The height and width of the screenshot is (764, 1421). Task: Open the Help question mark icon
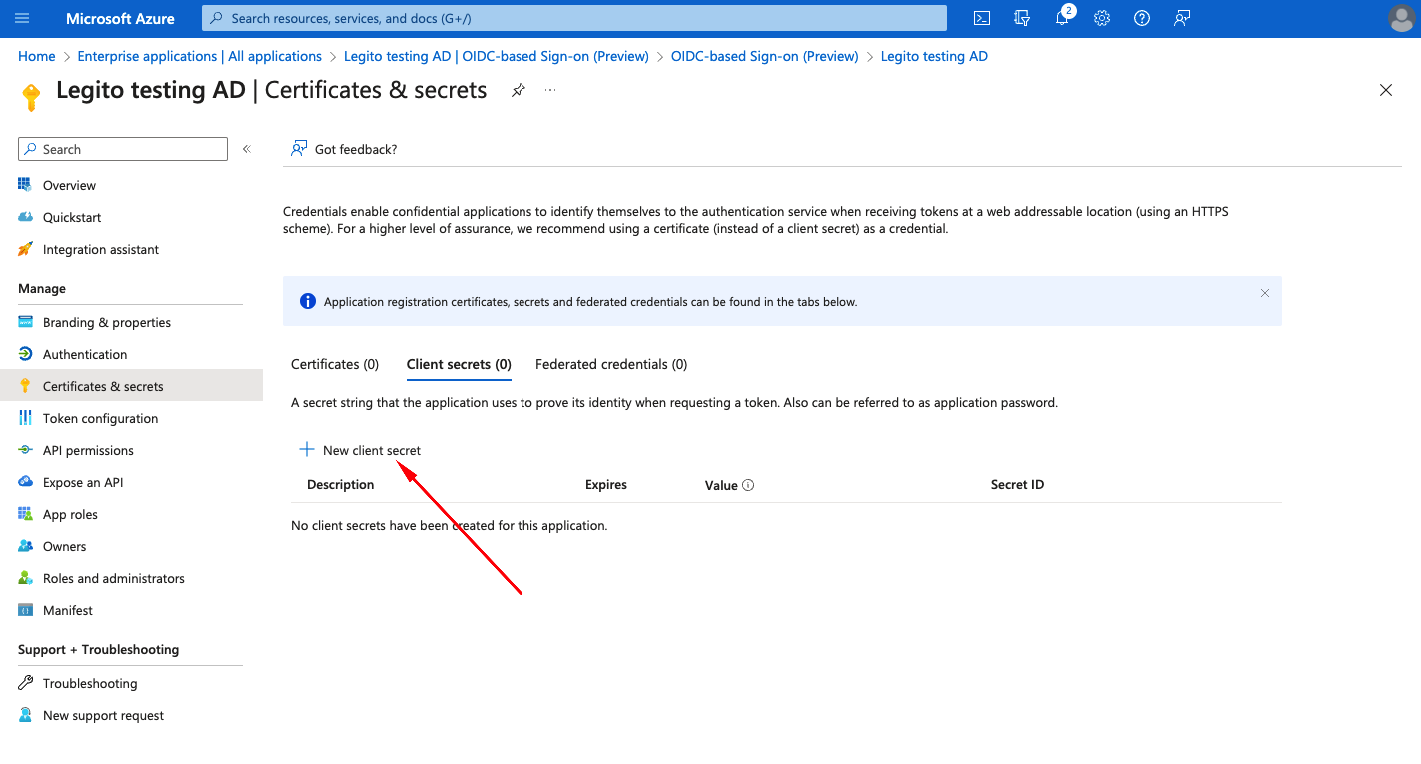pyautogui.click(x=1142, y=18)
